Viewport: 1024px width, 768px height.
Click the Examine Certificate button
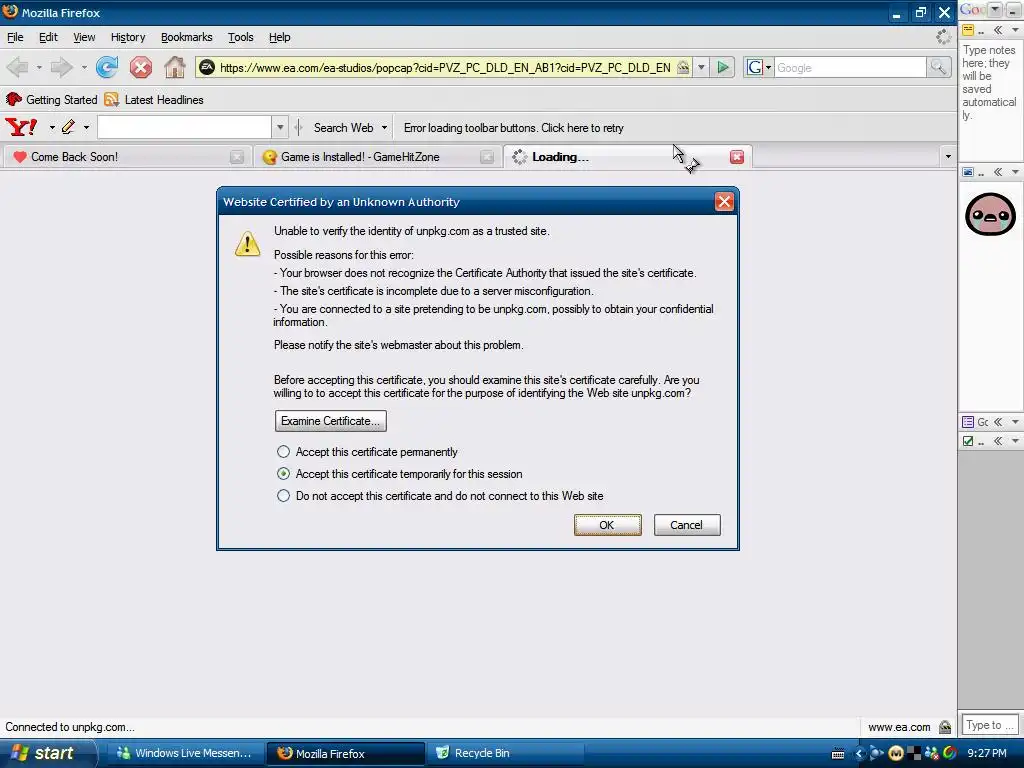[330, 421]
